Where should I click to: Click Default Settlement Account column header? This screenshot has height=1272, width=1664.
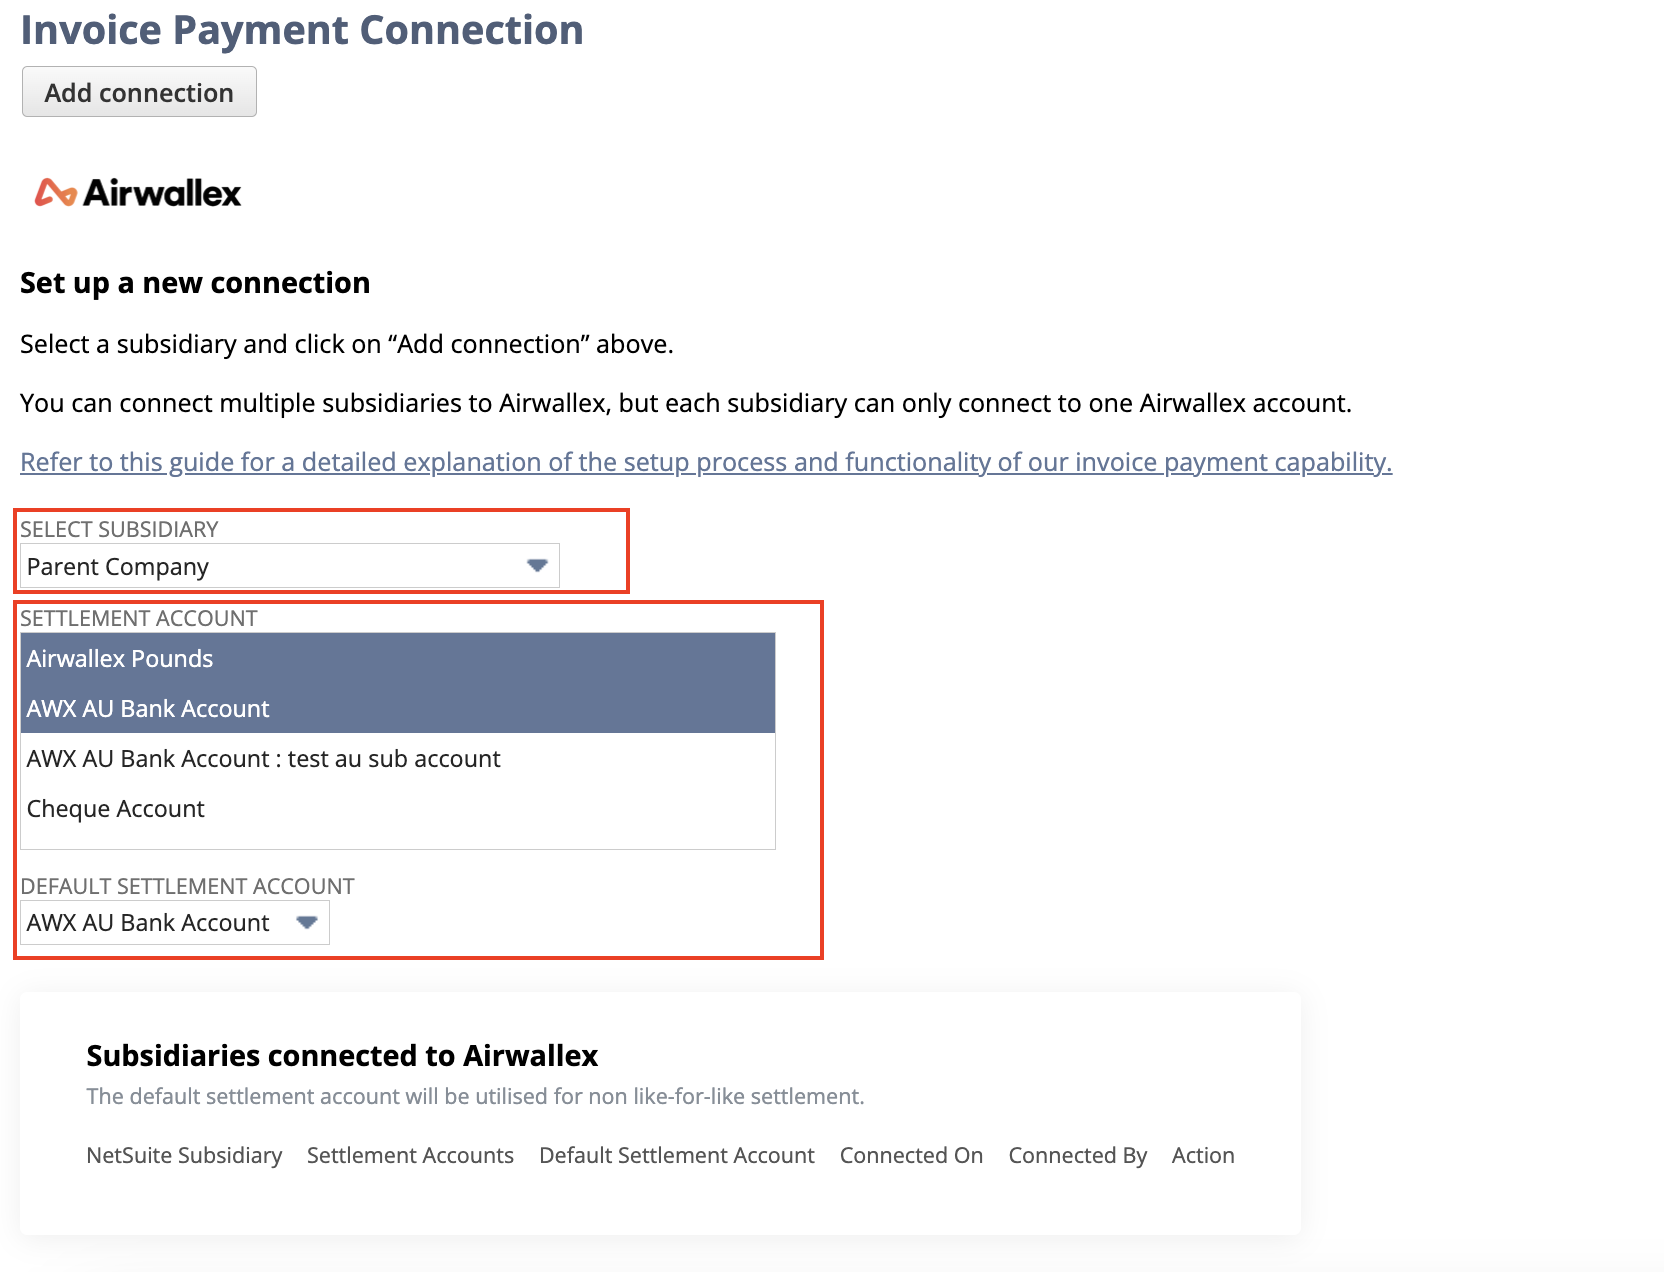coord(677,1155)
